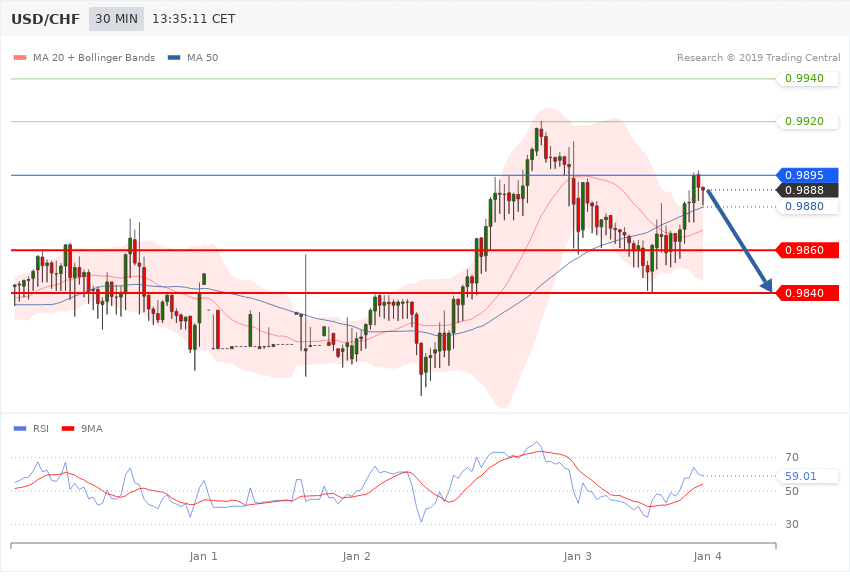Click the 9MA legend label
This screenshot has height=576, width=850.
[92, 429]
